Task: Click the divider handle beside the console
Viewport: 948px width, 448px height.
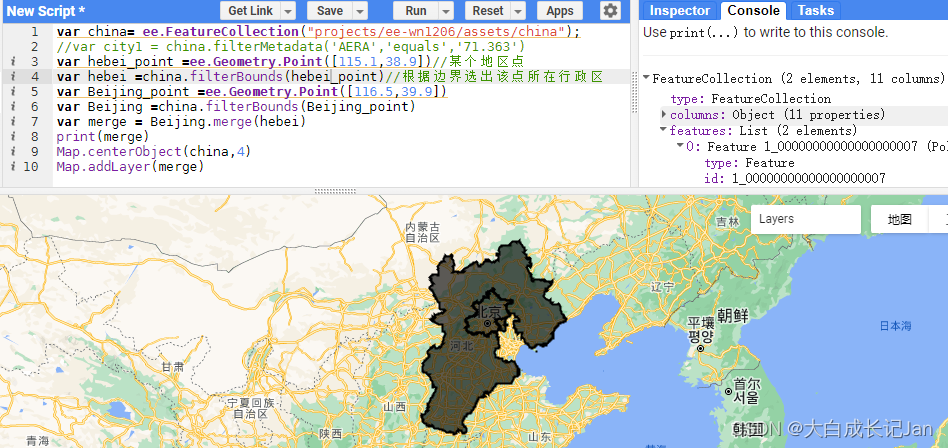Action: [x=634, y=93]
